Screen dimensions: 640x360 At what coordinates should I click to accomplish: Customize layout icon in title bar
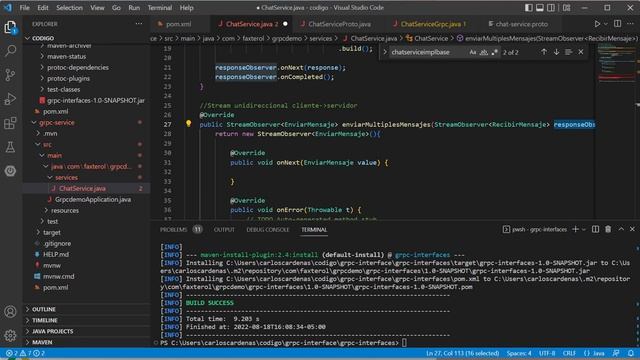tap(567, 8)
